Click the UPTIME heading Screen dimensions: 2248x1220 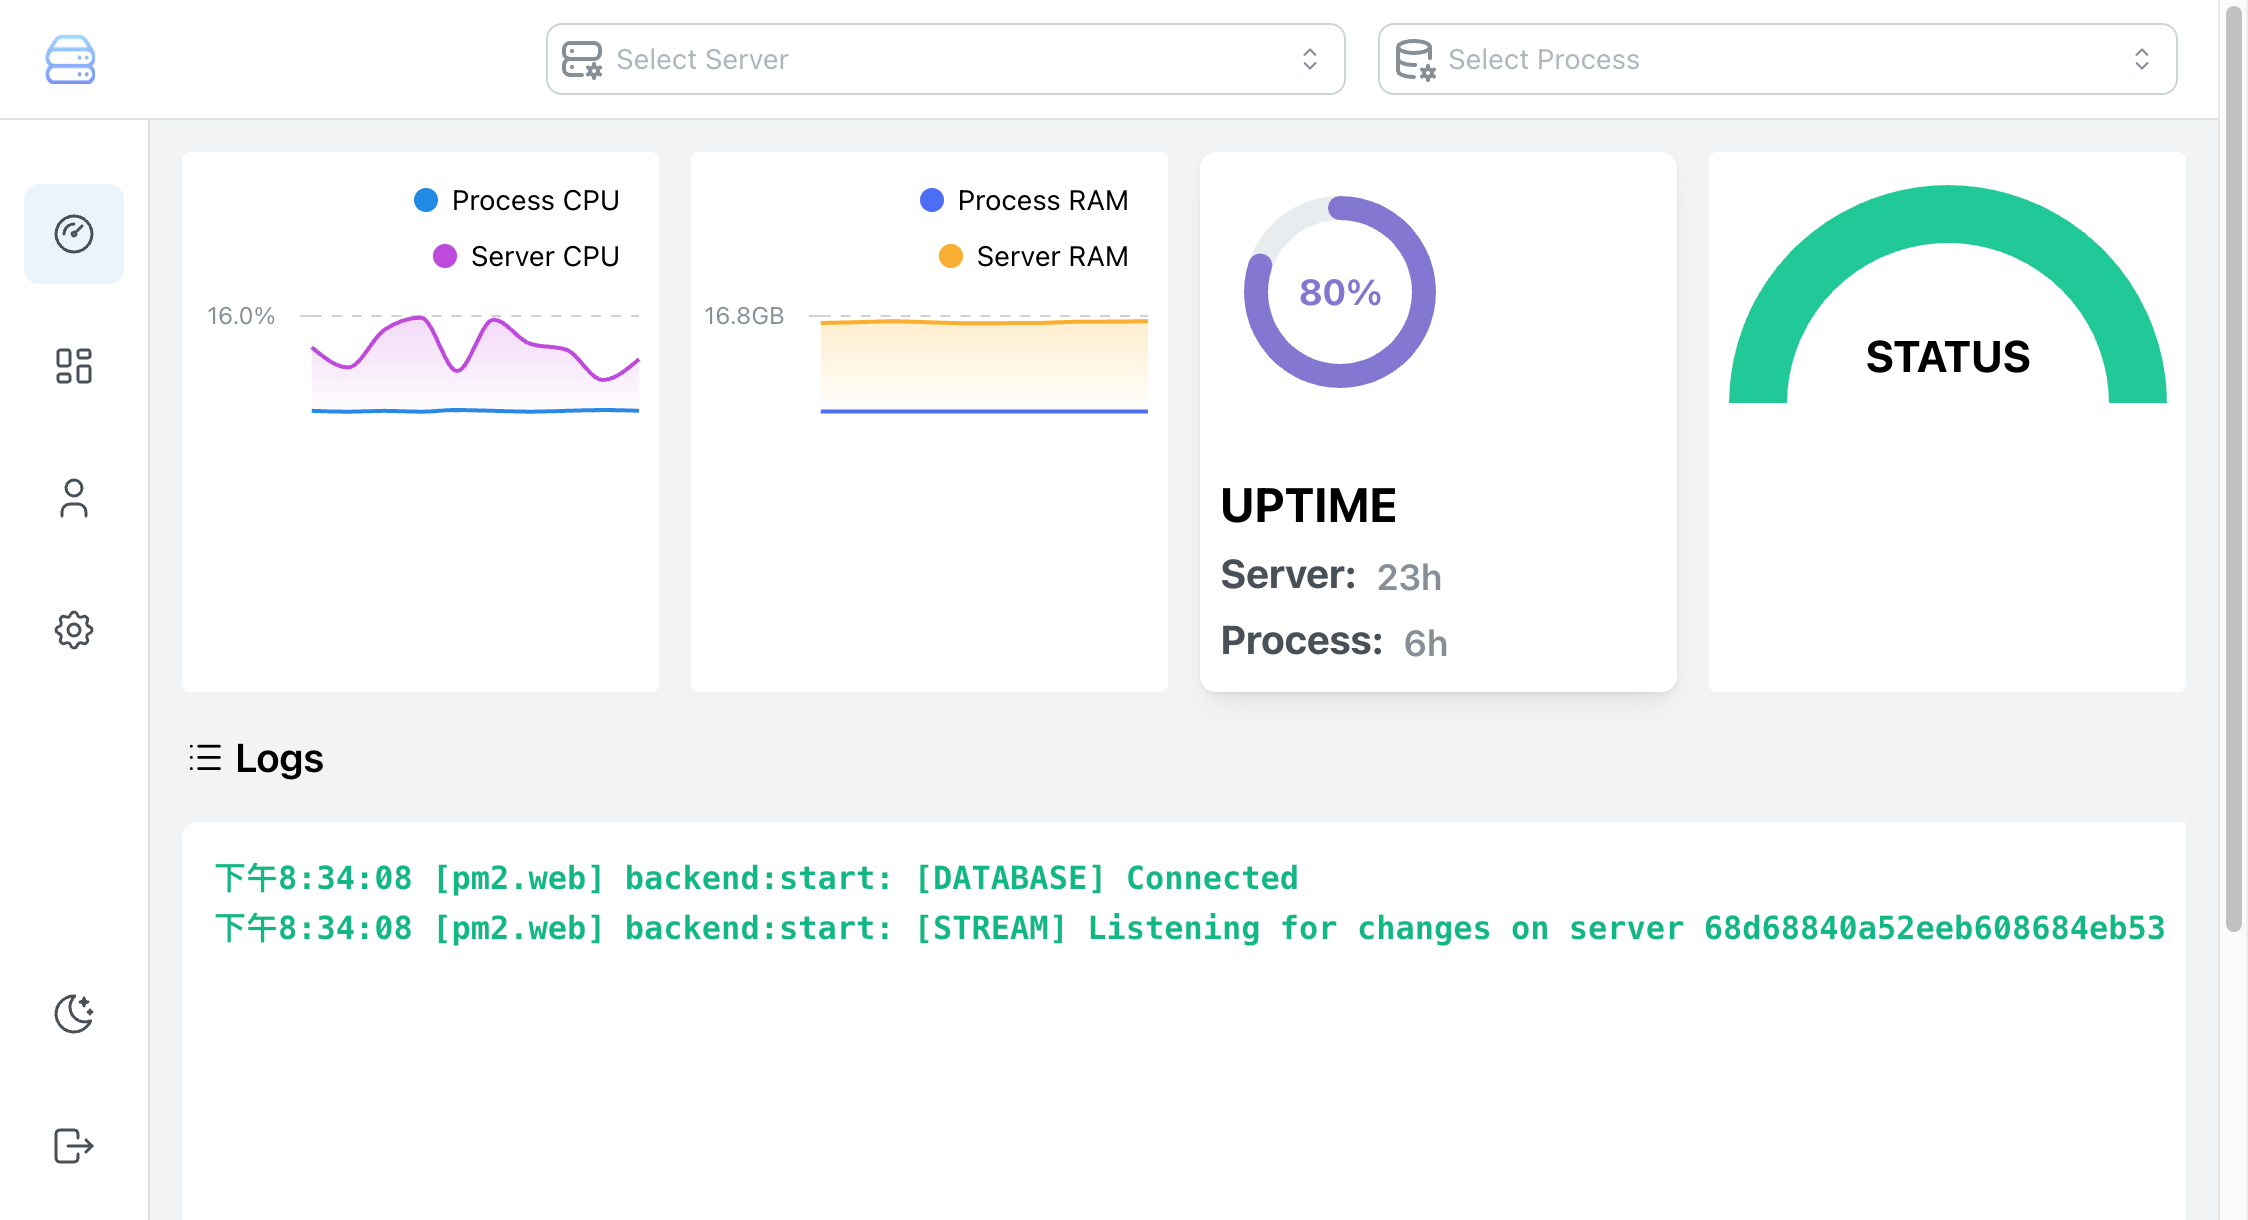1308,506
